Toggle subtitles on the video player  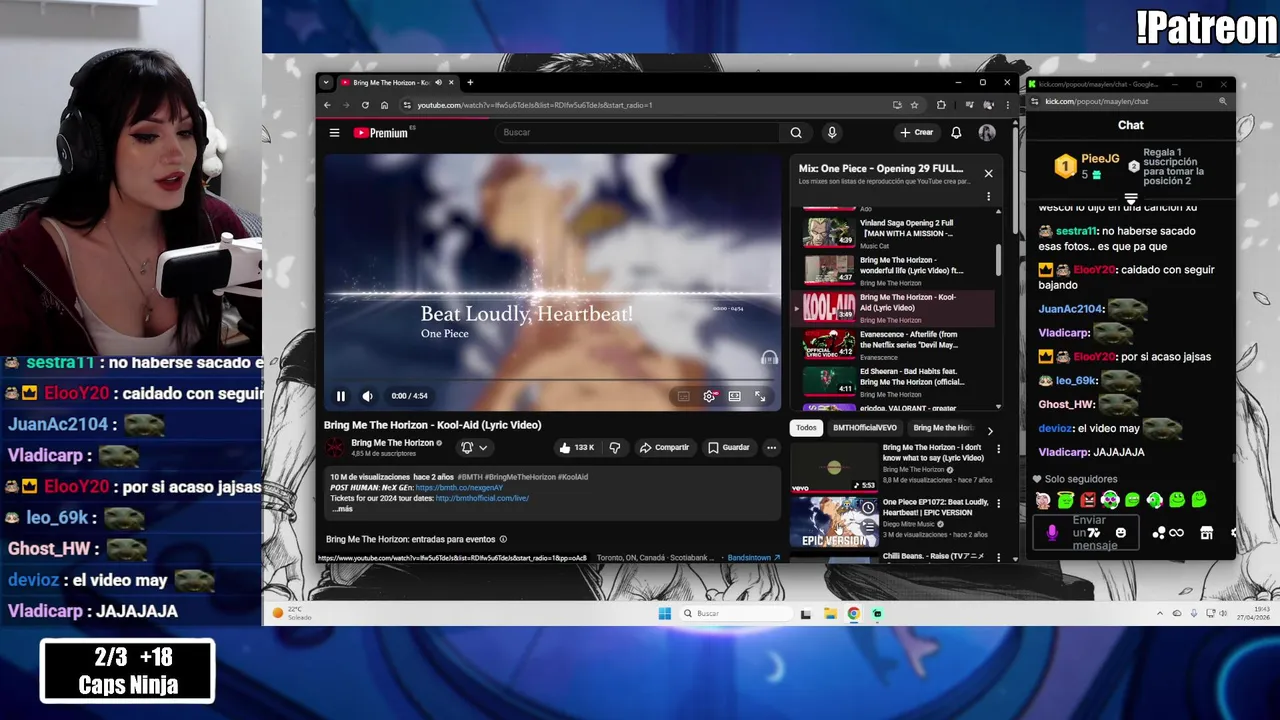pos(683,396)
